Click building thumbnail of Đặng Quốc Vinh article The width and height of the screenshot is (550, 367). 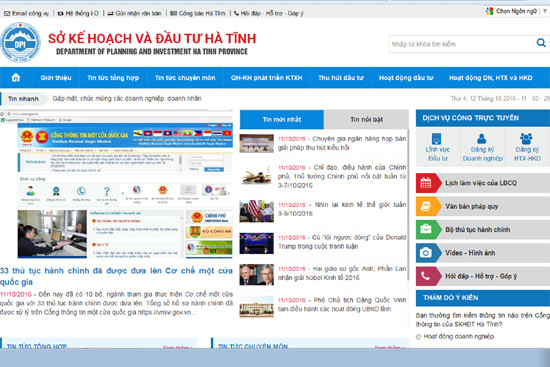256,306
